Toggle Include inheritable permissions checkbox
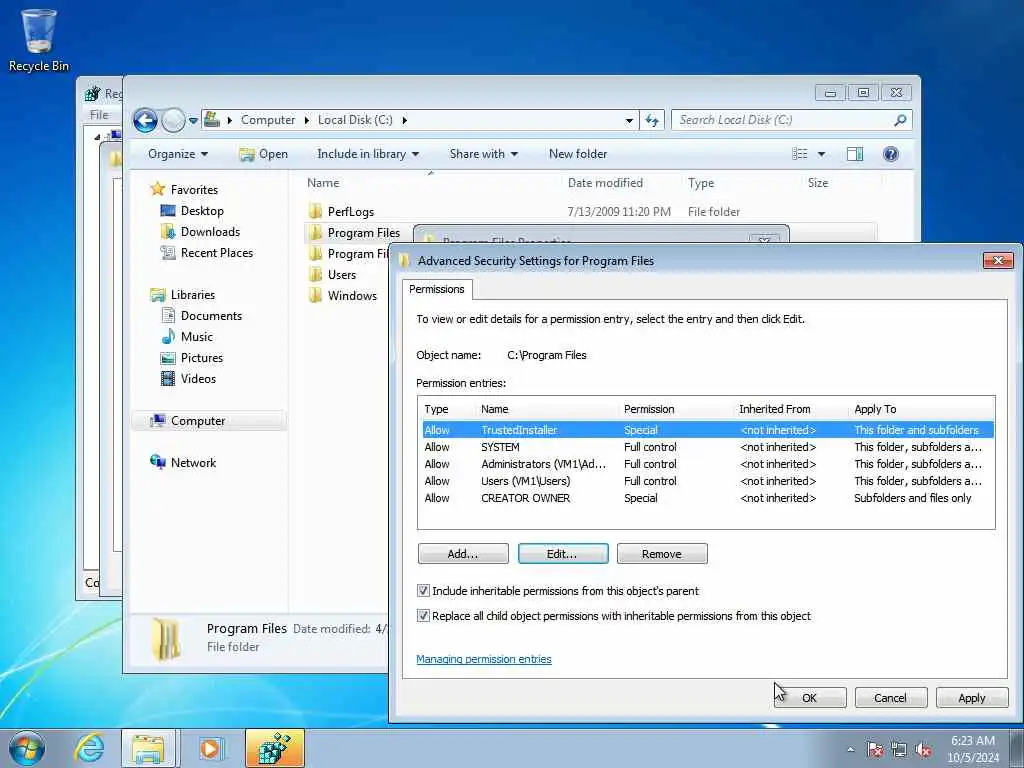Image resolution: width=1024 pixels, height=768 pixels. pos(423,591)
